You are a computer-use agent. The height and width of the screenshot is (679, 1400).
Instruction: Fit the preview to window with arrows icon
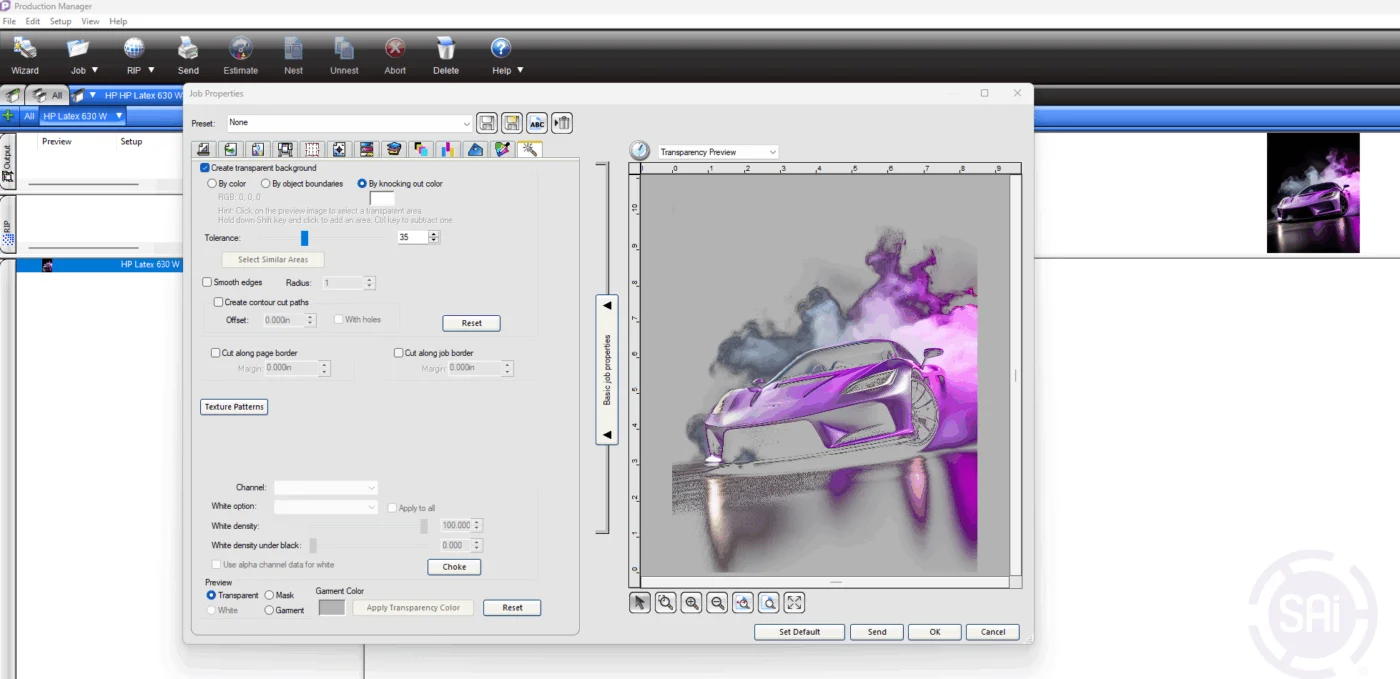[795, 602]
